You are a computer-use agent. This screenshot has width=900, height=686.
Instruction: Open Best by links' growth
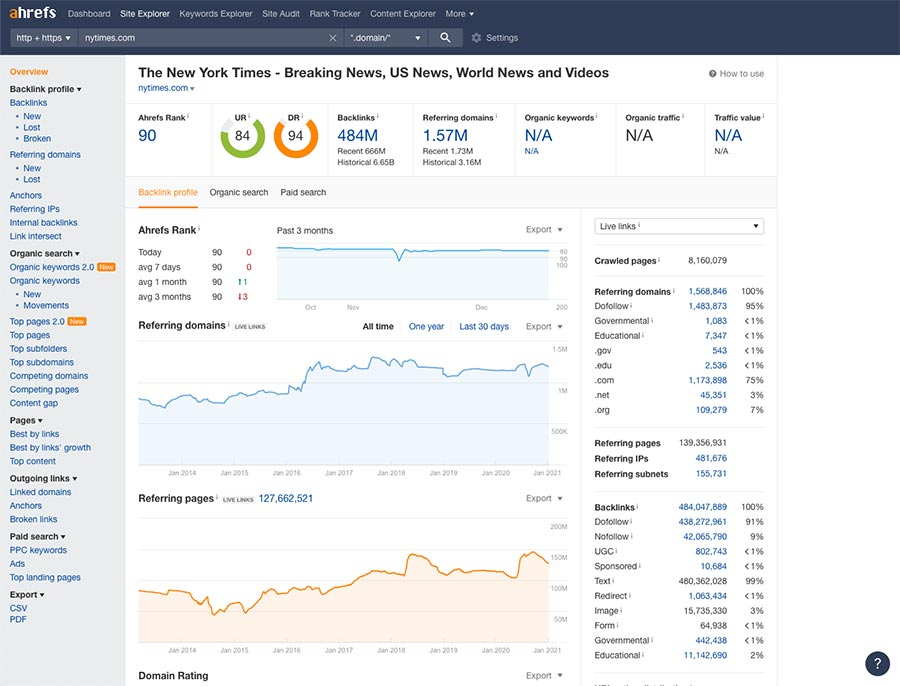50,448
